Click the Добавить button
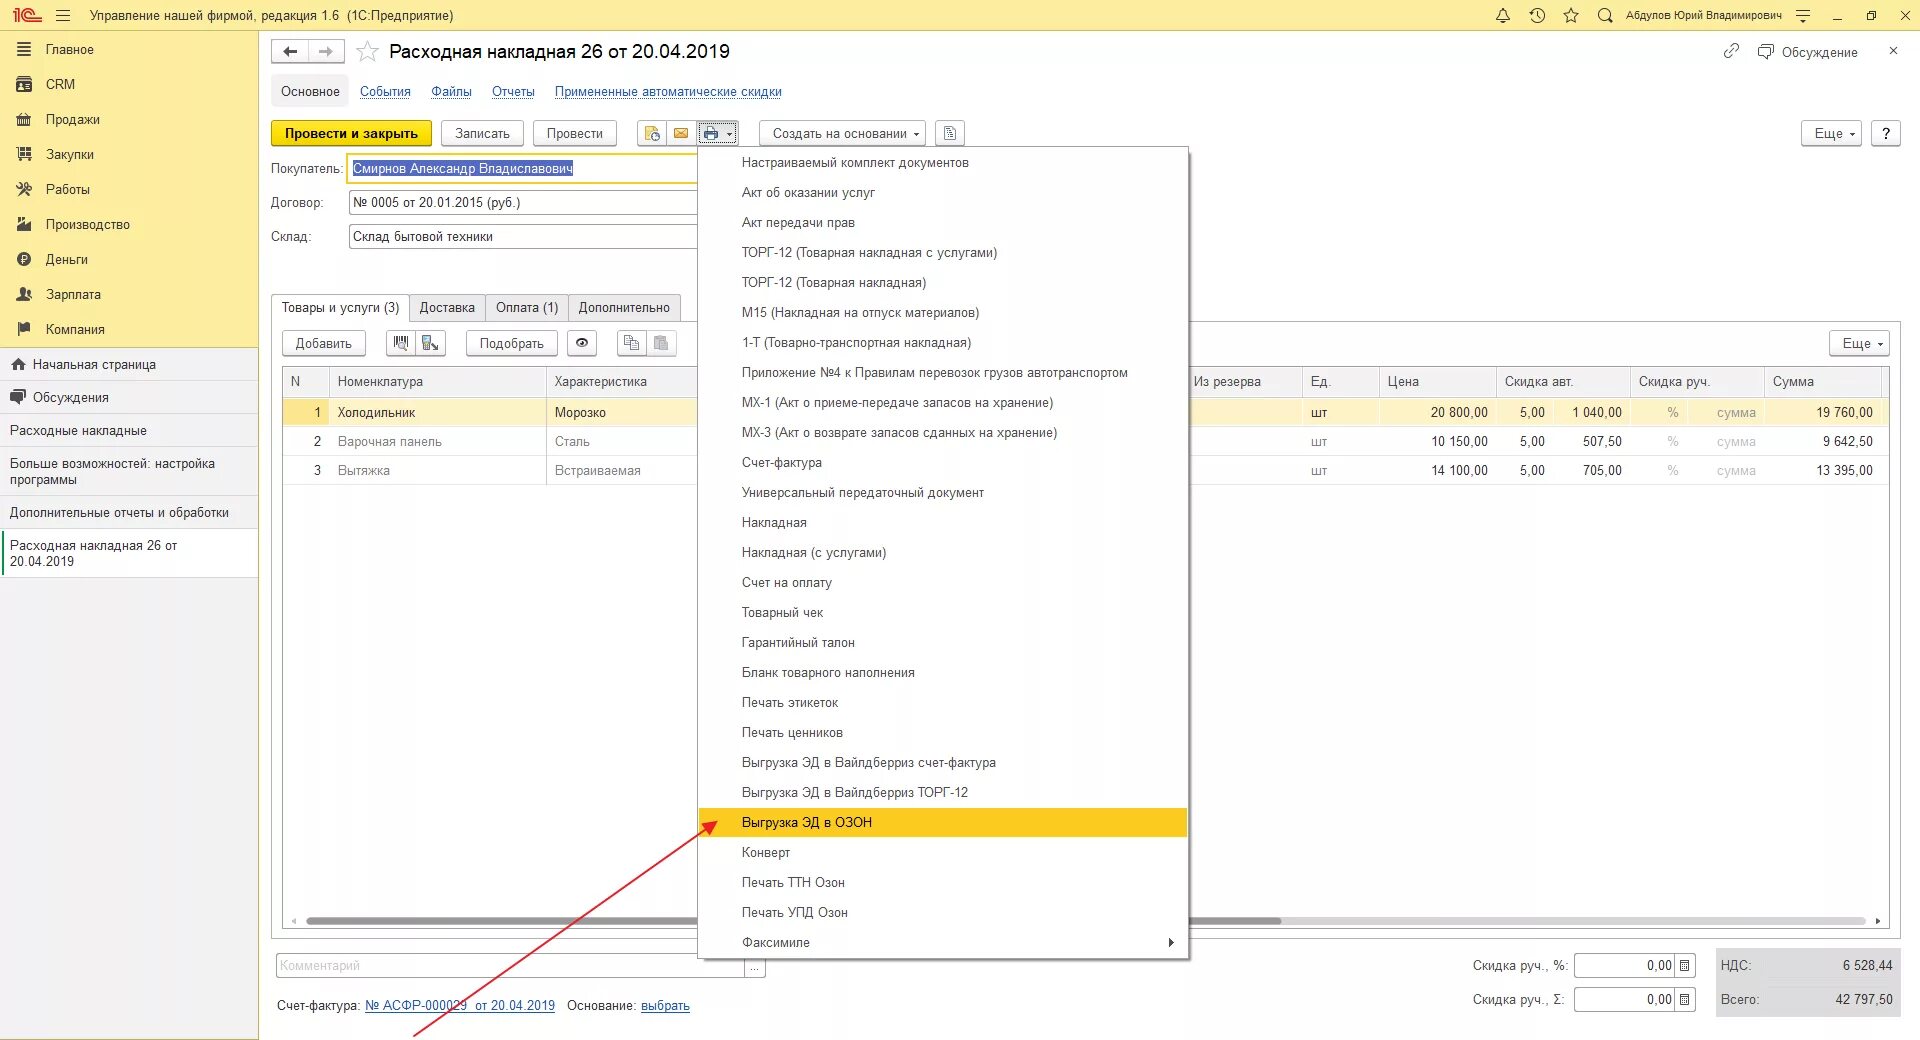This screenshot has width=1920, height=1040. [x=323, y=343]
